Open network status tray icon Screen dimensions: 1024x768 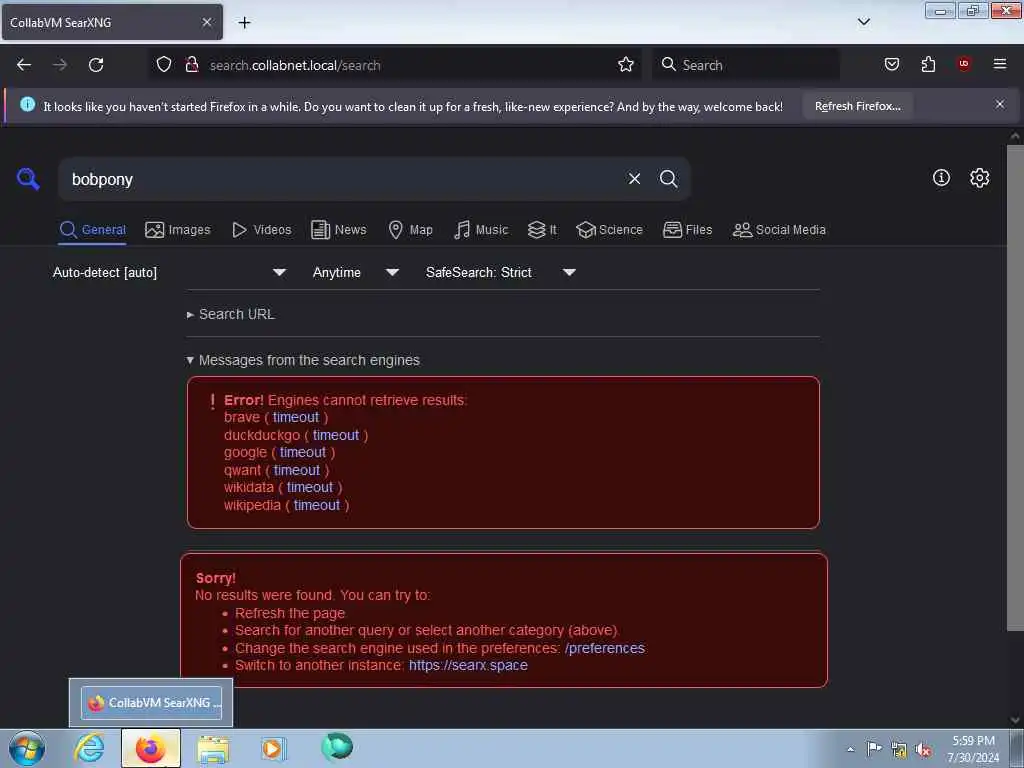899,749
